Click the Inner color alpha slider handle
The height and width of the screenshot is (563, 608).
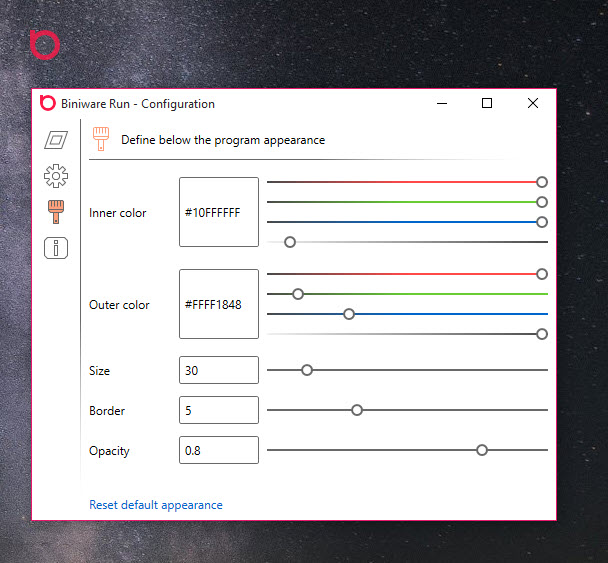[290, 242]
